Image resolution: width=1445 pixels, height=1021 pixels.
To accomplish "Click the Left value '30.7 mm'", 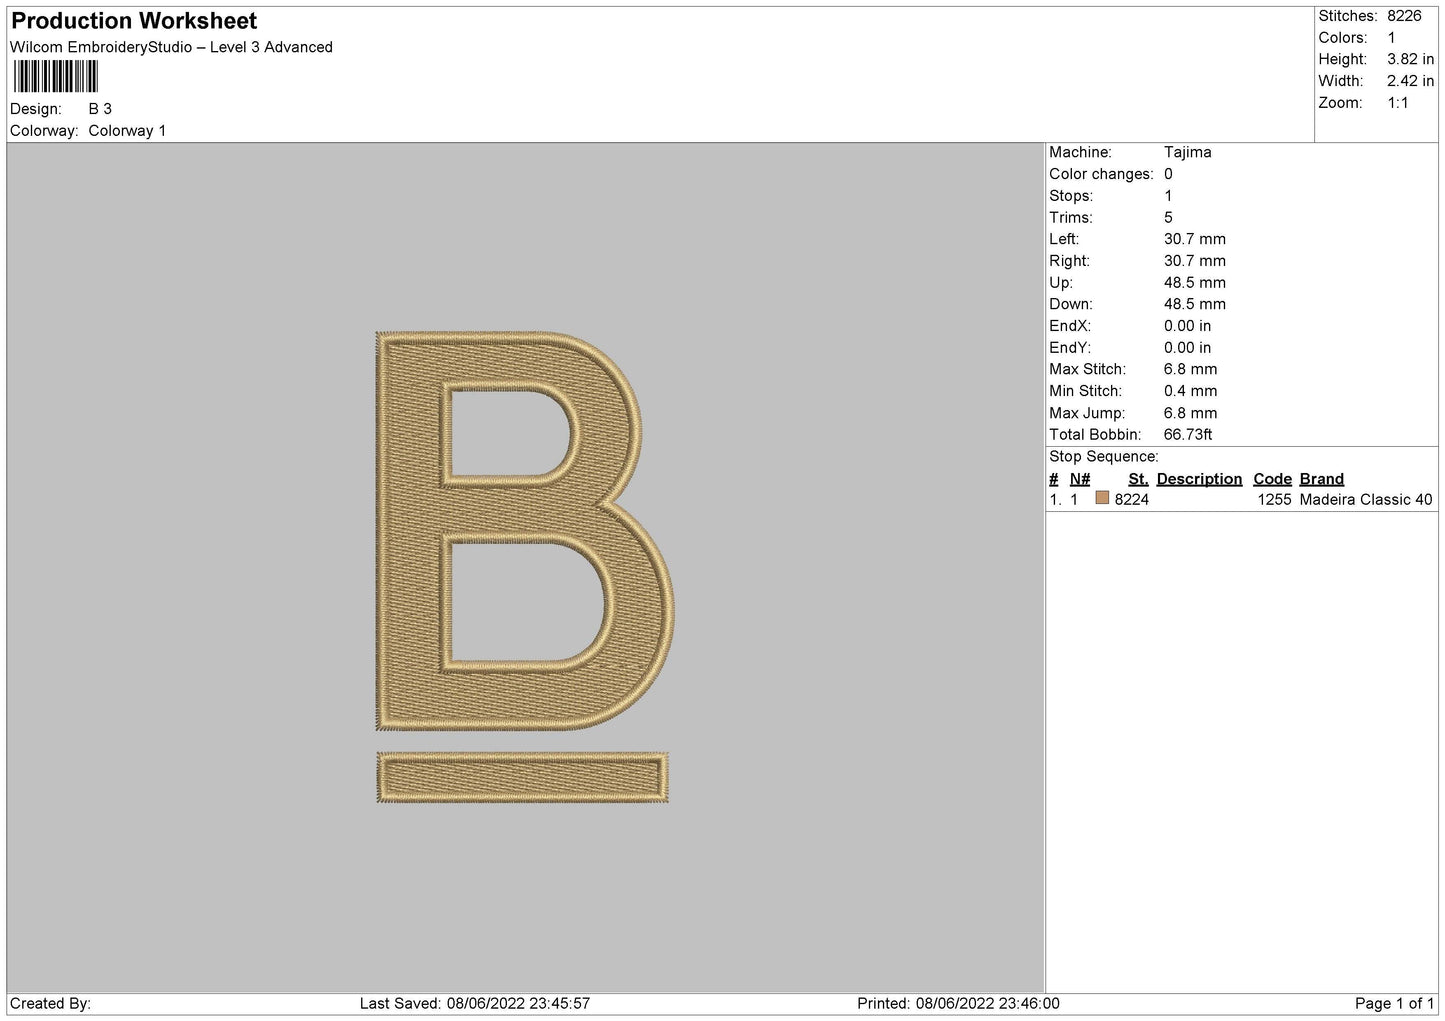I will (1194, 239).
